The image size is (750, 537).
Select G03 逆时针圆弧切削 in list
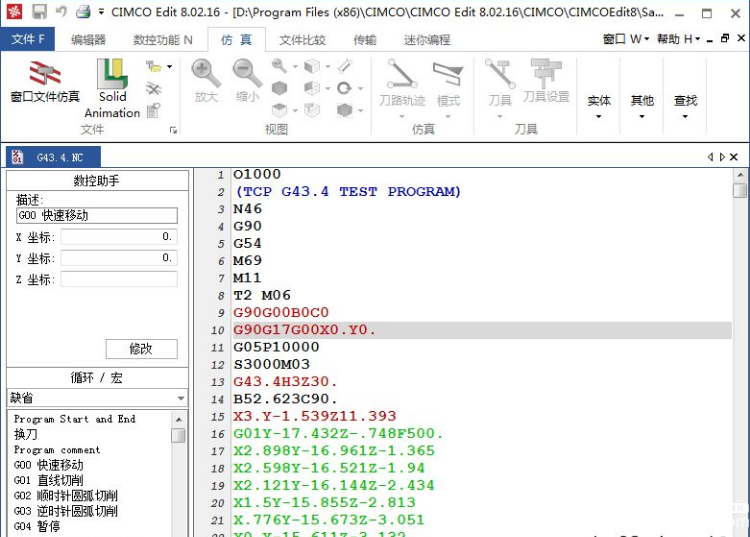(x=66, y=511)
